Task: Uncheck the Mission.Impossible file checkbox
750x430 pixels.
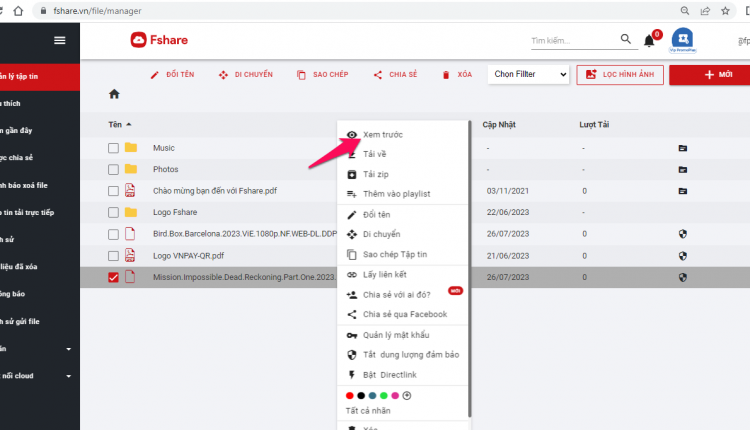Action: pyautogui.click(x=113, y=277)
